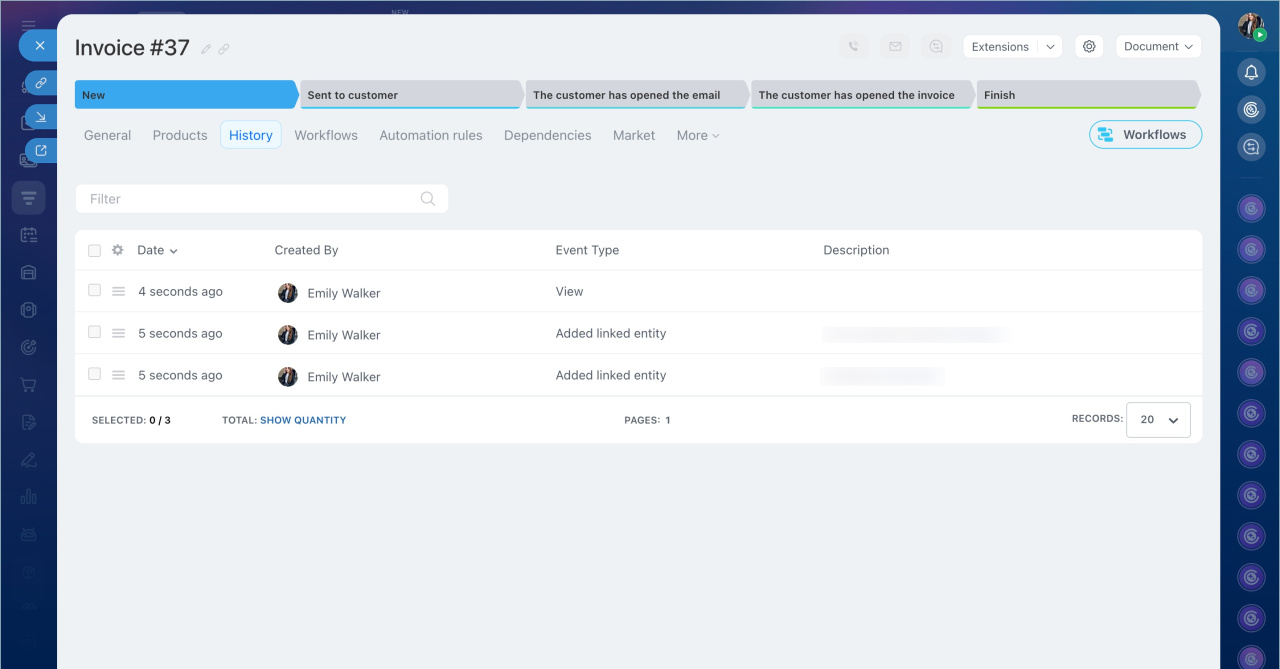Click the notifications bell icon

pos(1251,72)
